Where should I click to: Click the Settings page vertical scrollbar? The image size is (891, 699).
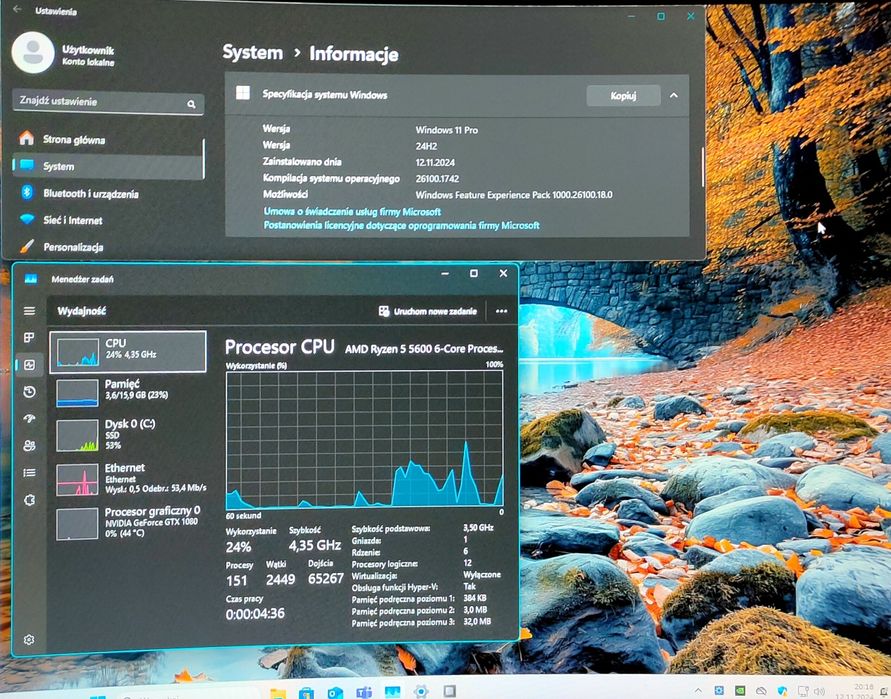pyautogui.click(x=703, y=167)
